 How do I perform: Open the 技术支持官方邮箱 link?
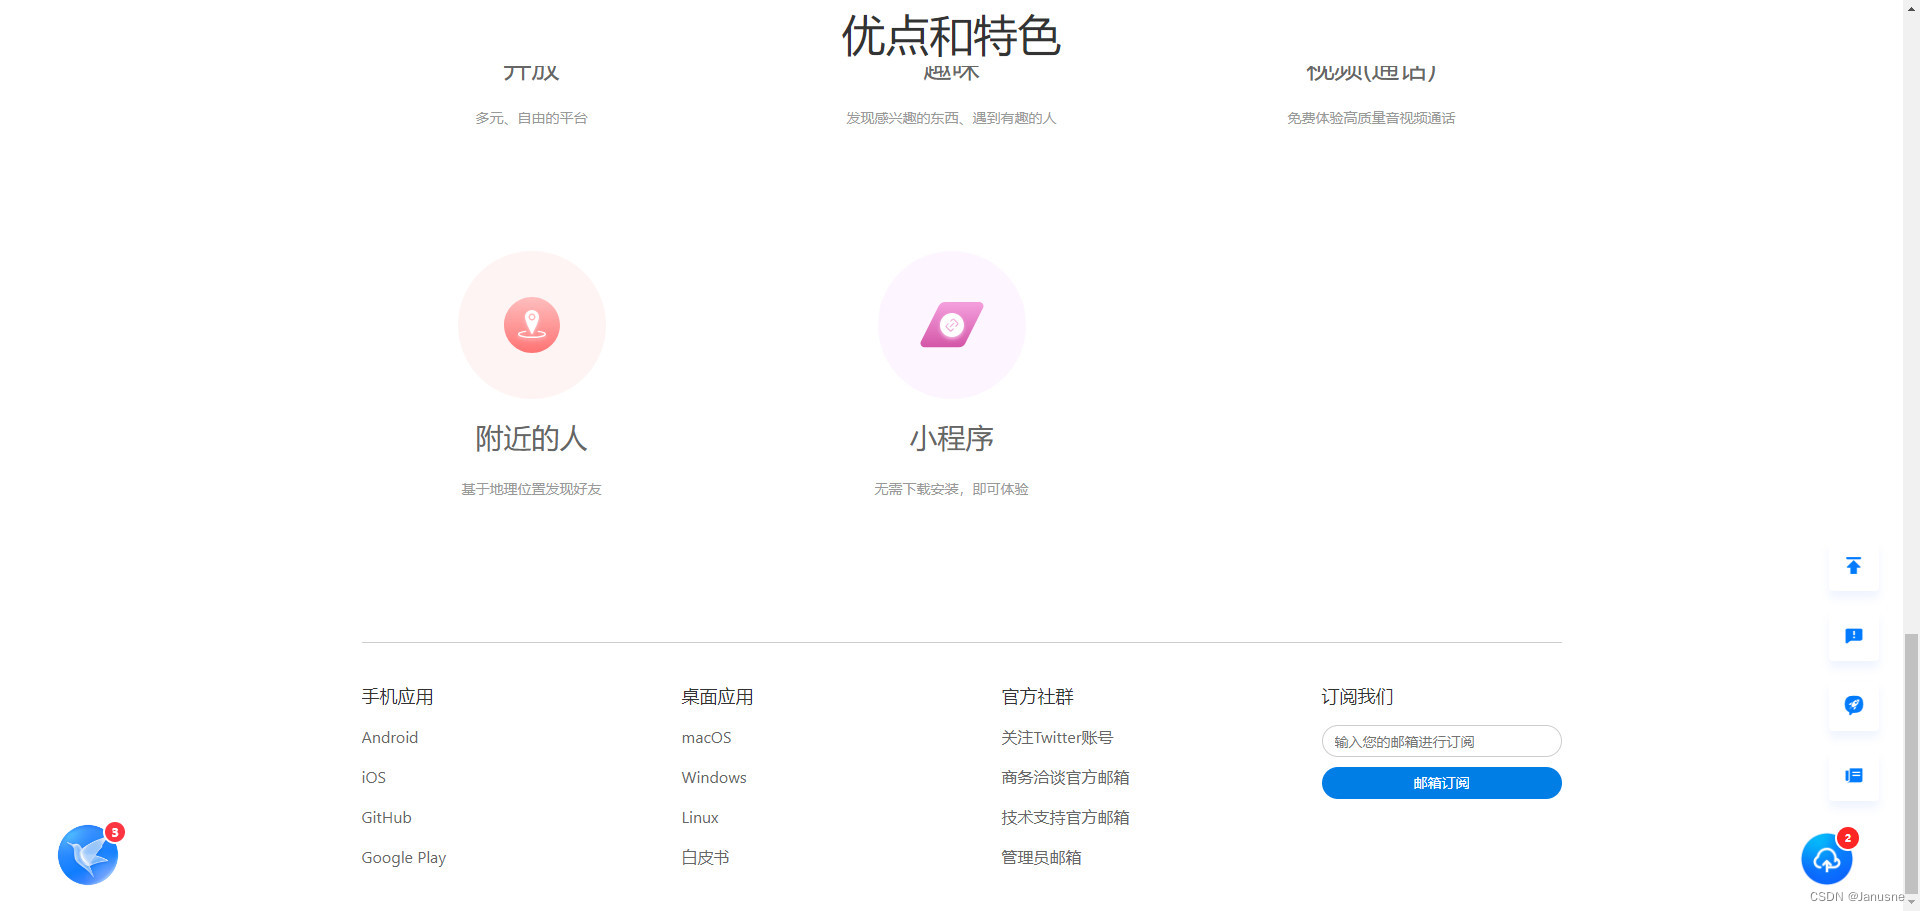click(1065, 817)
